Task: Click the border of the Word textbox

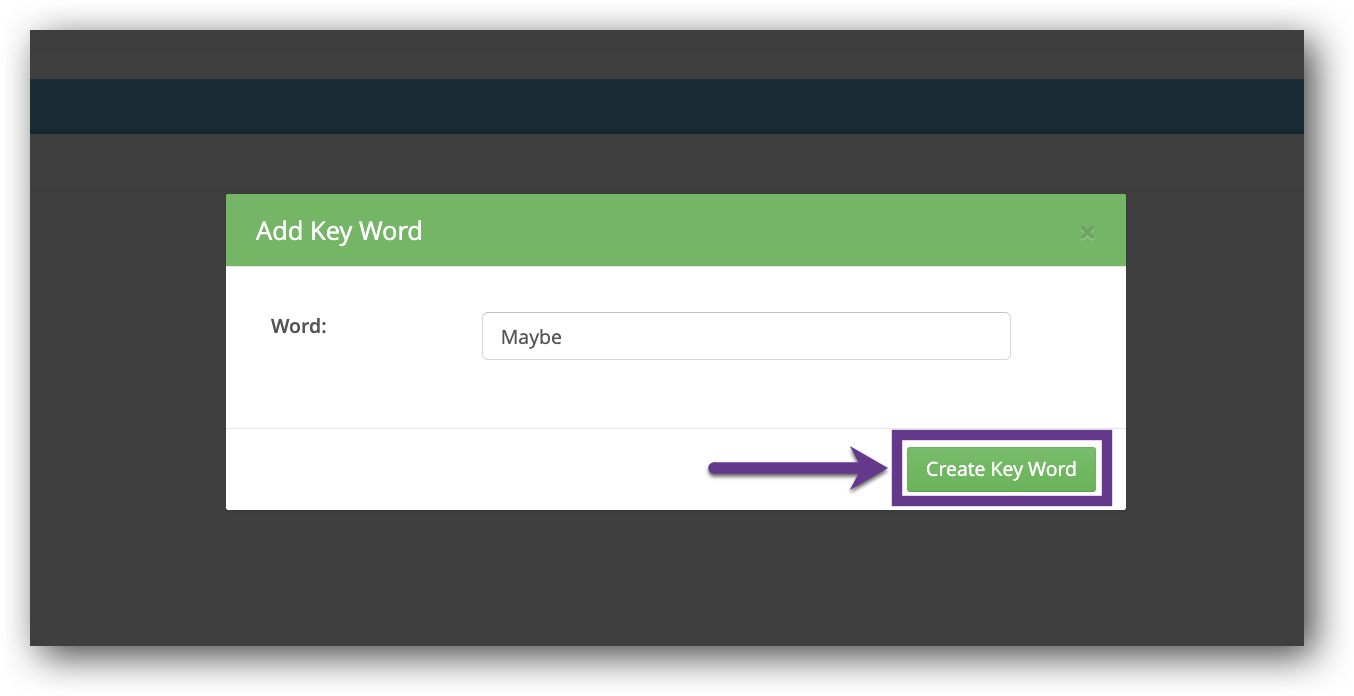Action: tap(746, 315)
